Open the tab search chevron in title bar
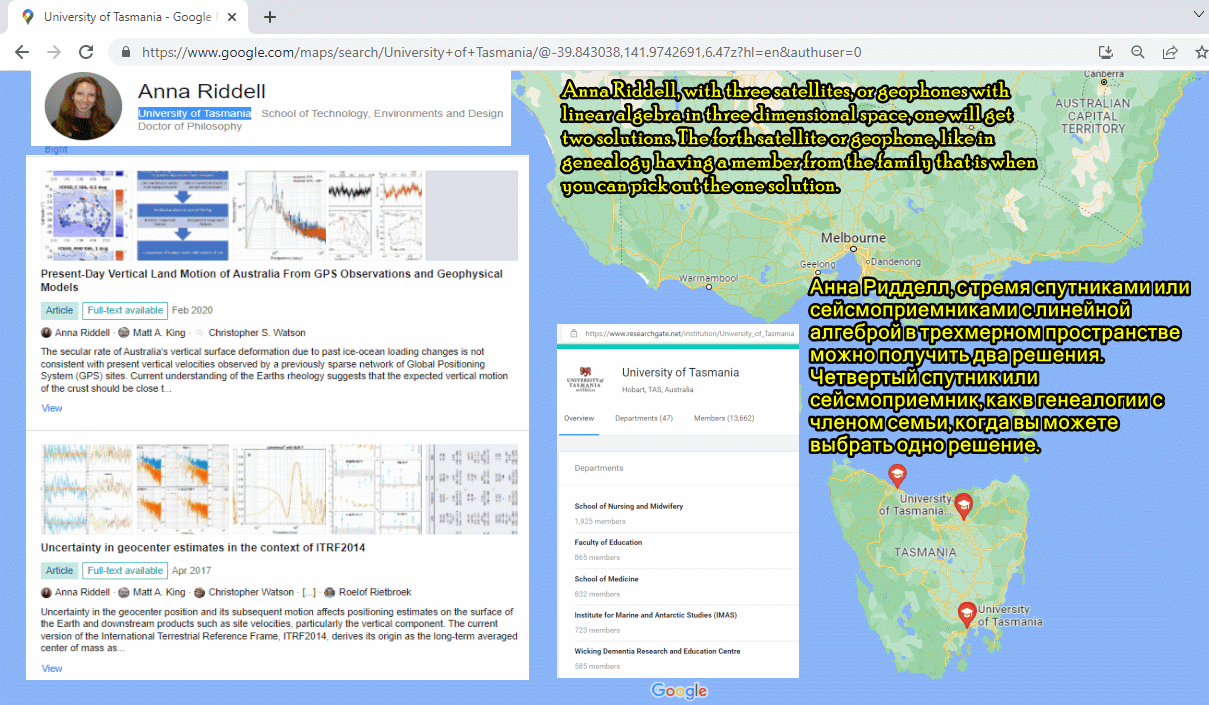This screenshot has width=1209, height=705. tap(1199, 13)
